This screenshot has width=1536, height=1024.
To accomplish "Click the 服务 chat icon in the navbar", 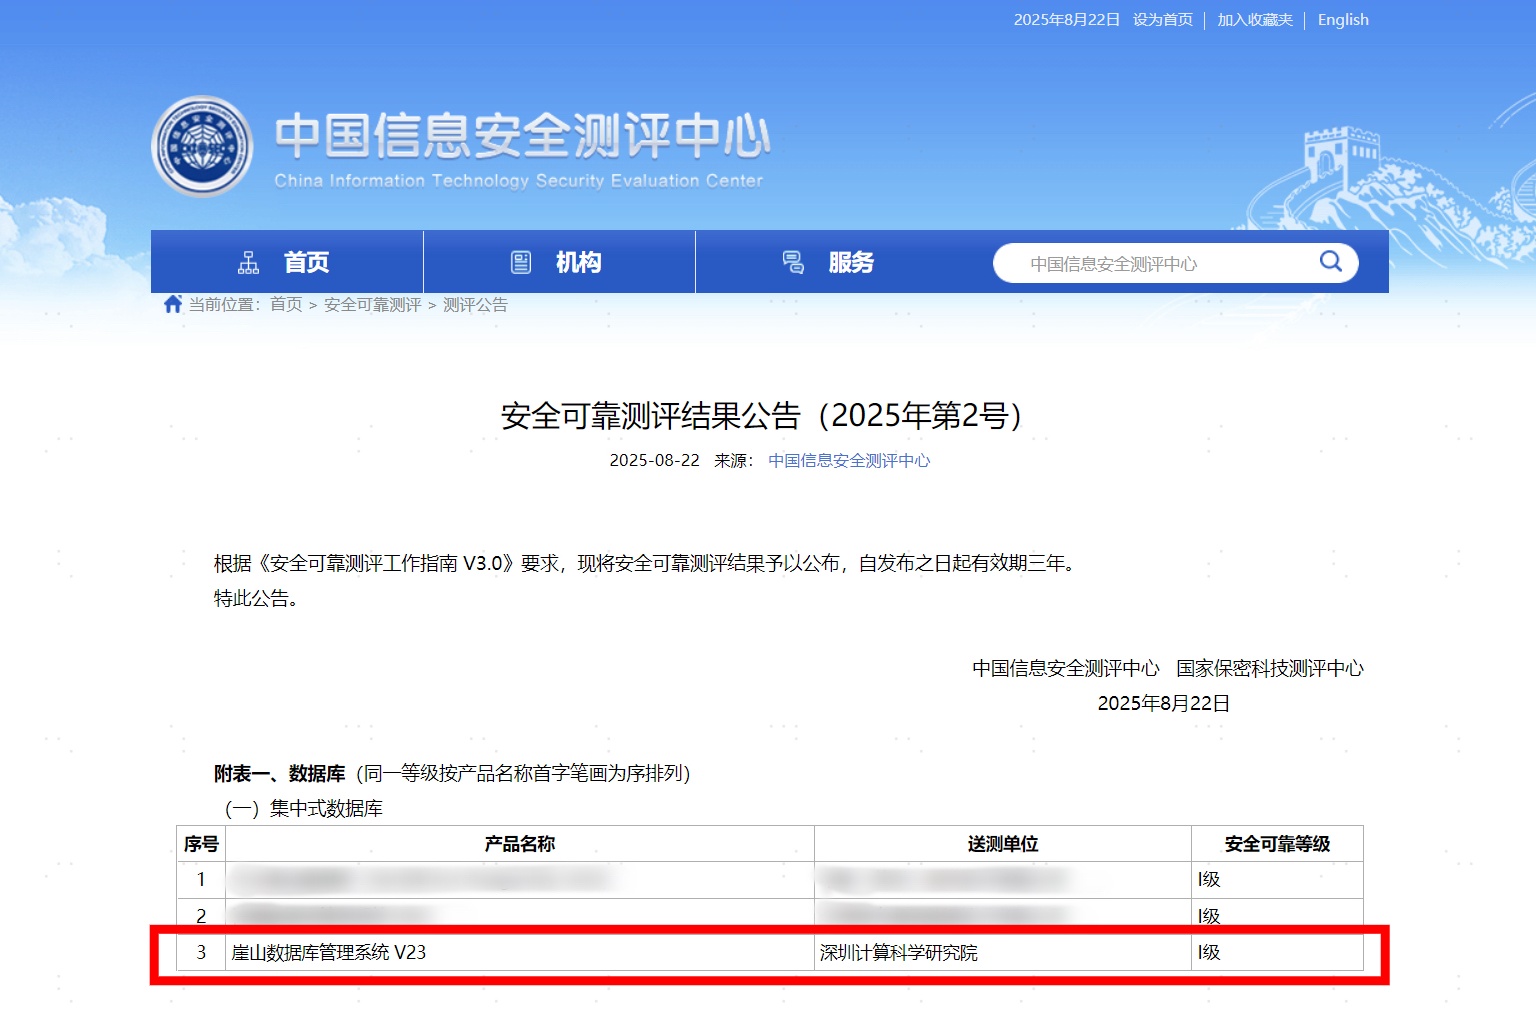I will click(793, 262).
